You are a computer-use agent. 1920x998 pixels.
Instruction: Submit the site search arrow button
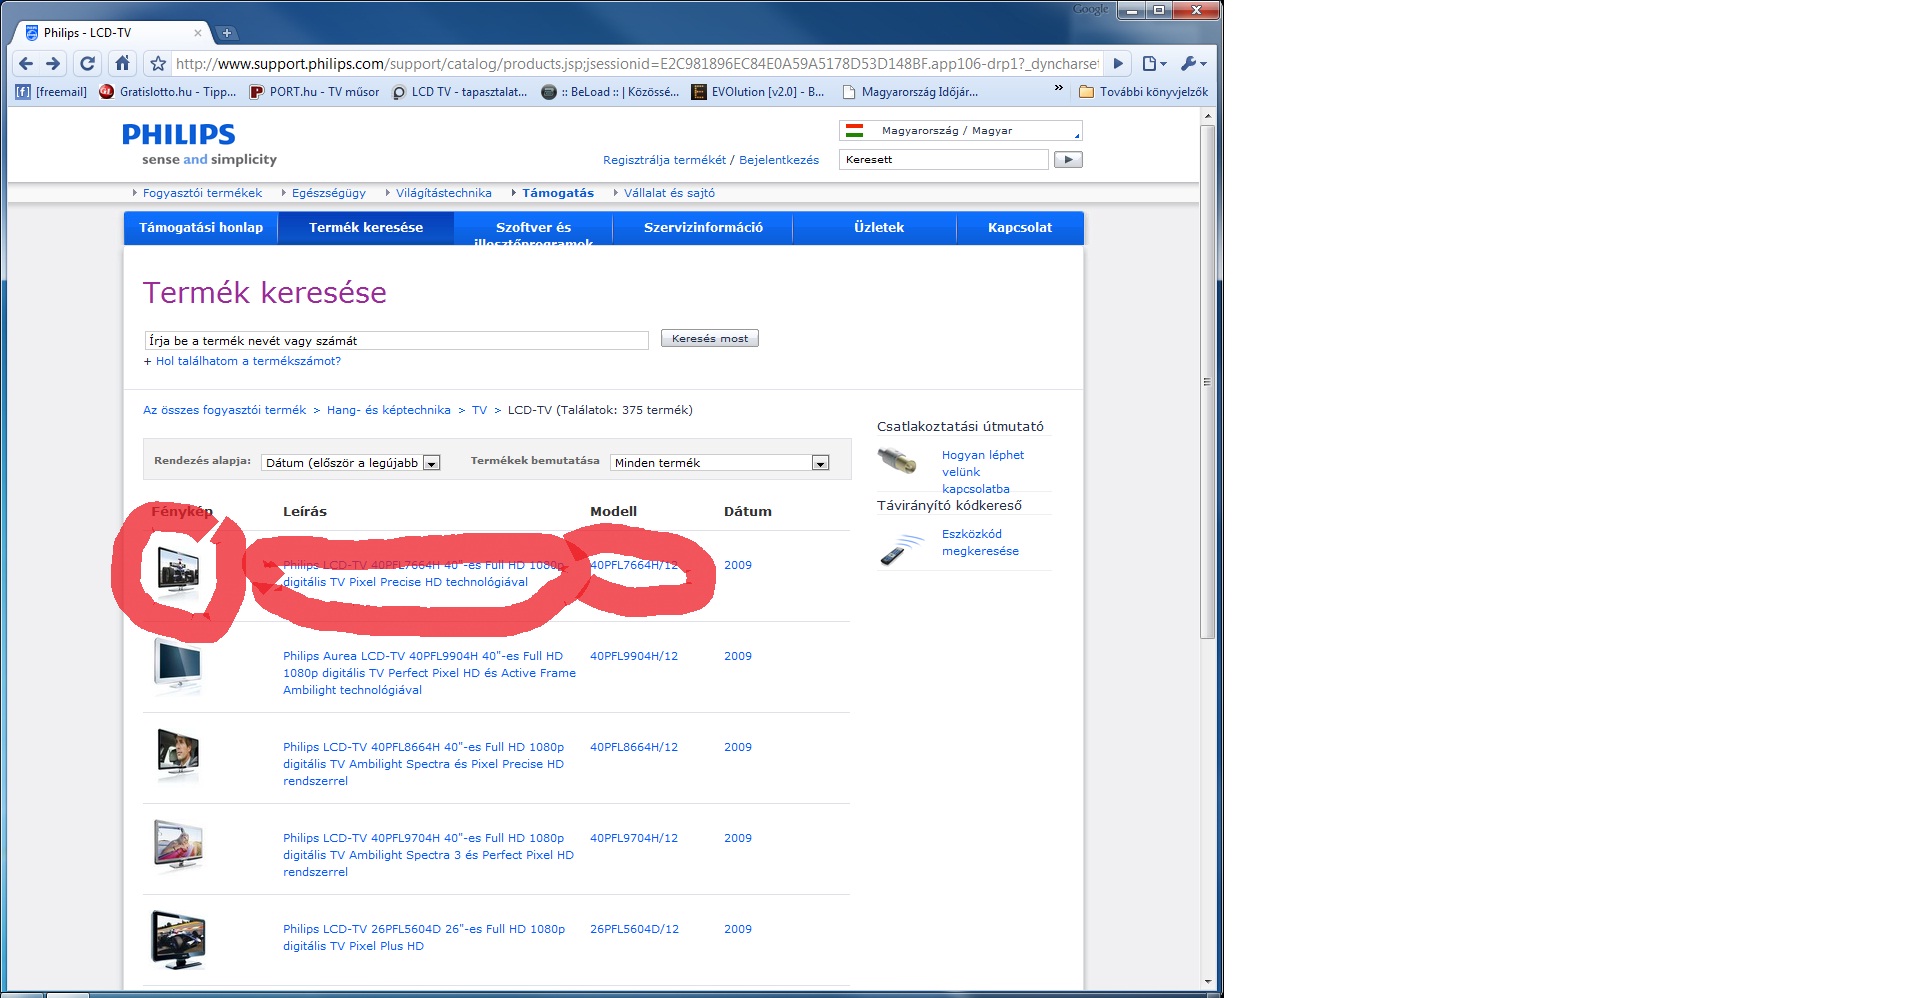tap(1068, 160)
